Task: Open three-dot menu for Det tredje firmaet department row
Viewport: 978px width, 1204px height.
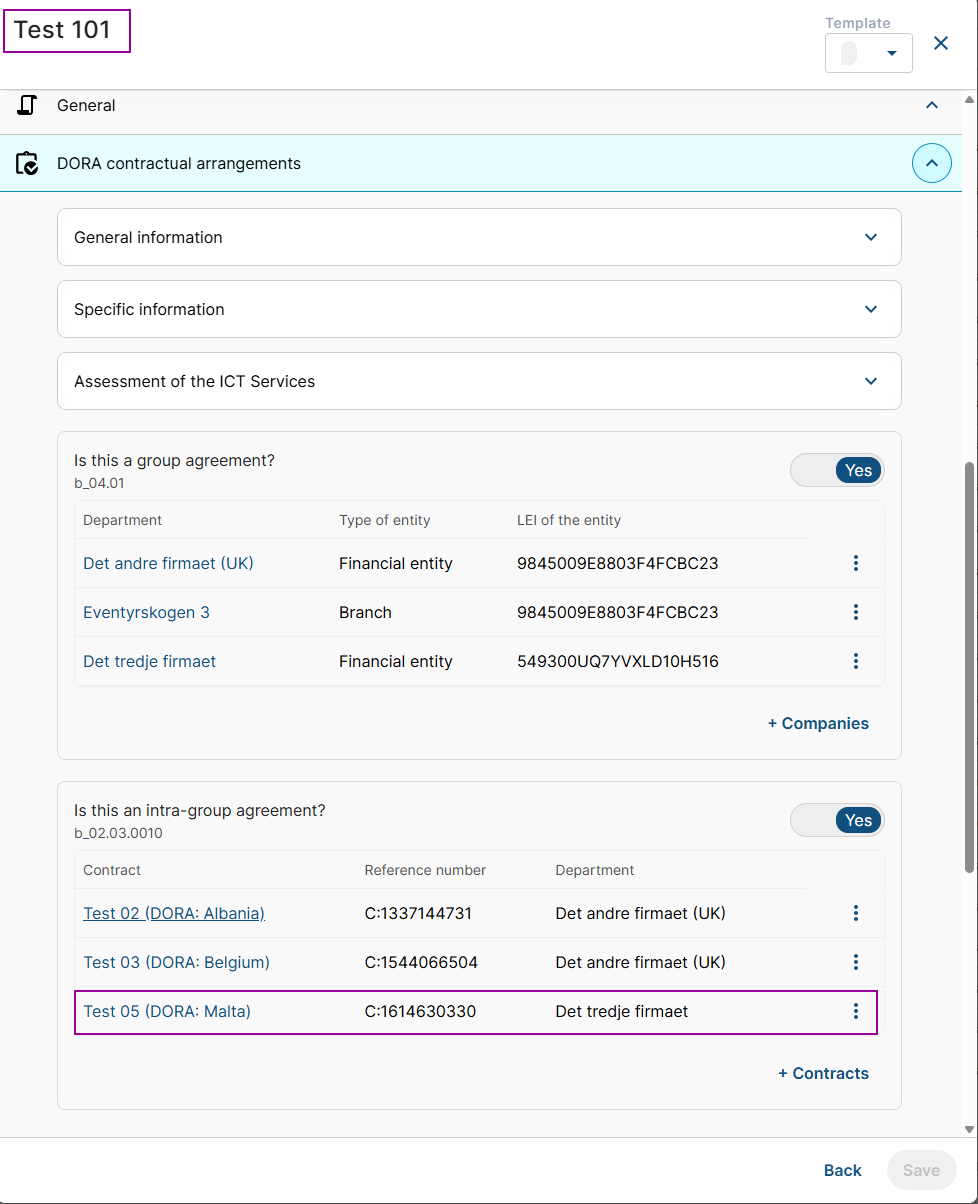Action: pos(855,661)
